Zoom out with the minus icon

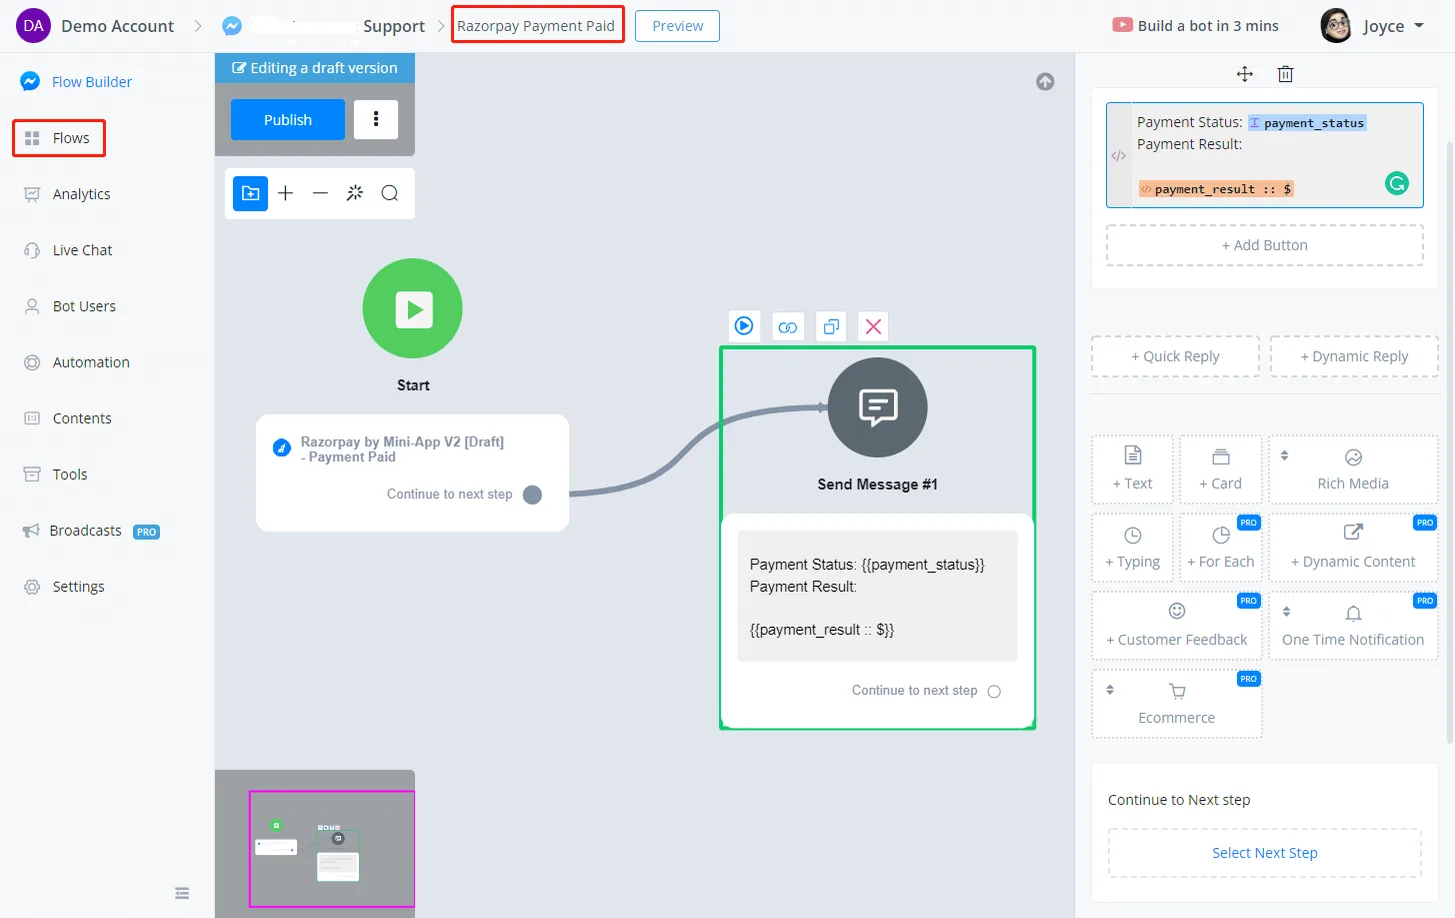[320, 193]
